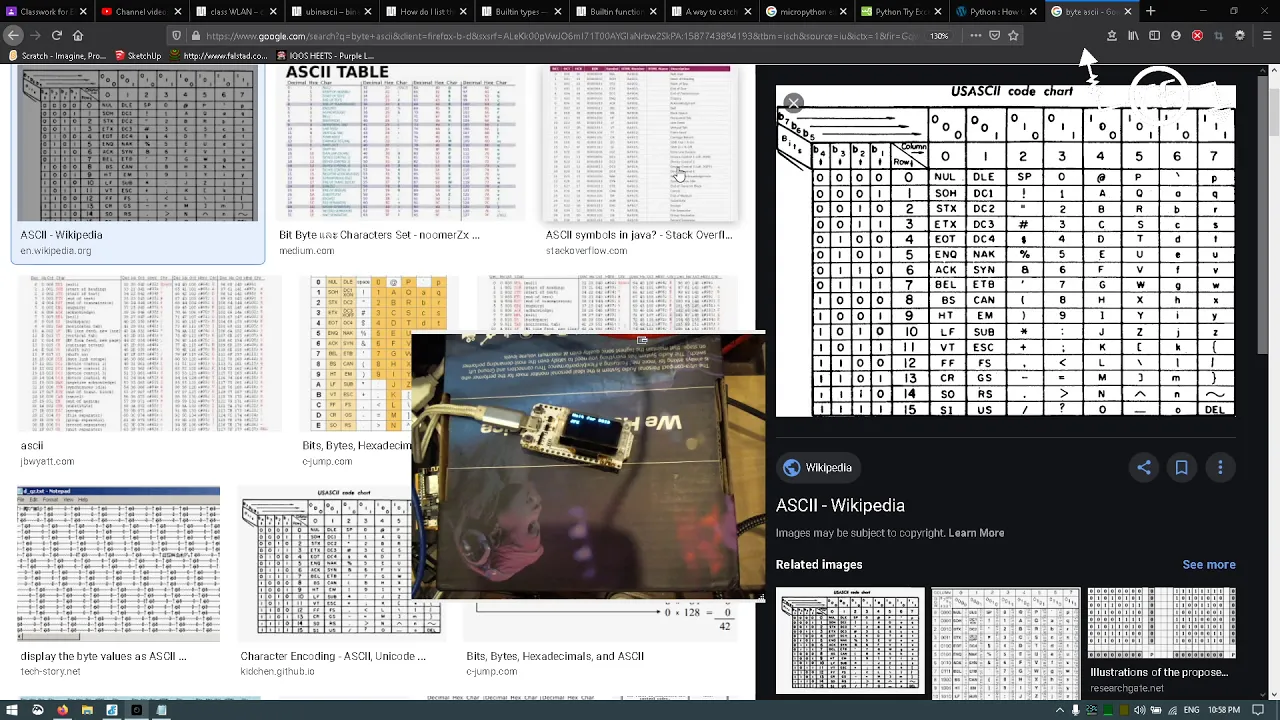
Task: Reload the current page
Action: tap(56, 35)
